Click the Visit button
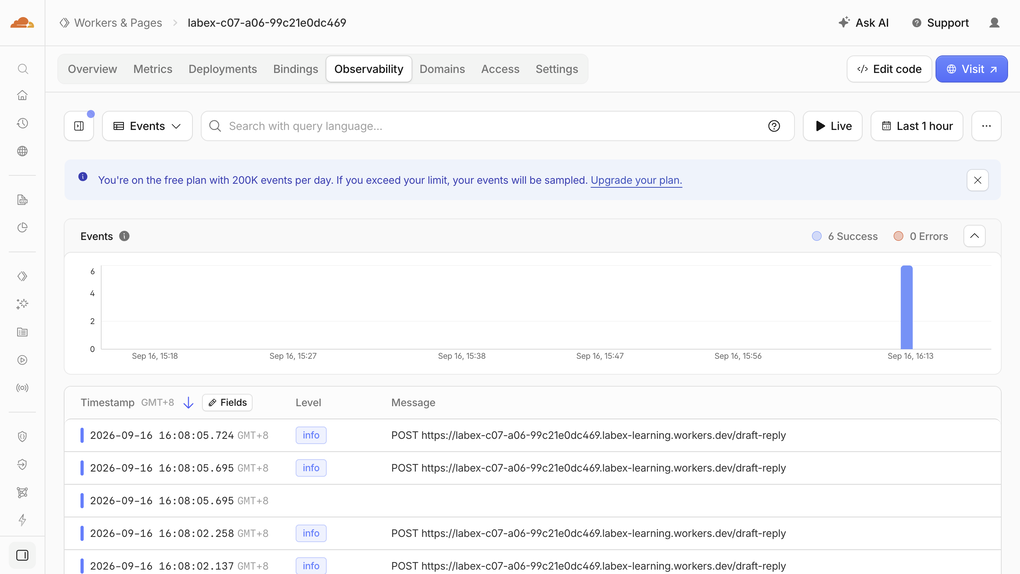1020x574 pixels. (971, 69)
